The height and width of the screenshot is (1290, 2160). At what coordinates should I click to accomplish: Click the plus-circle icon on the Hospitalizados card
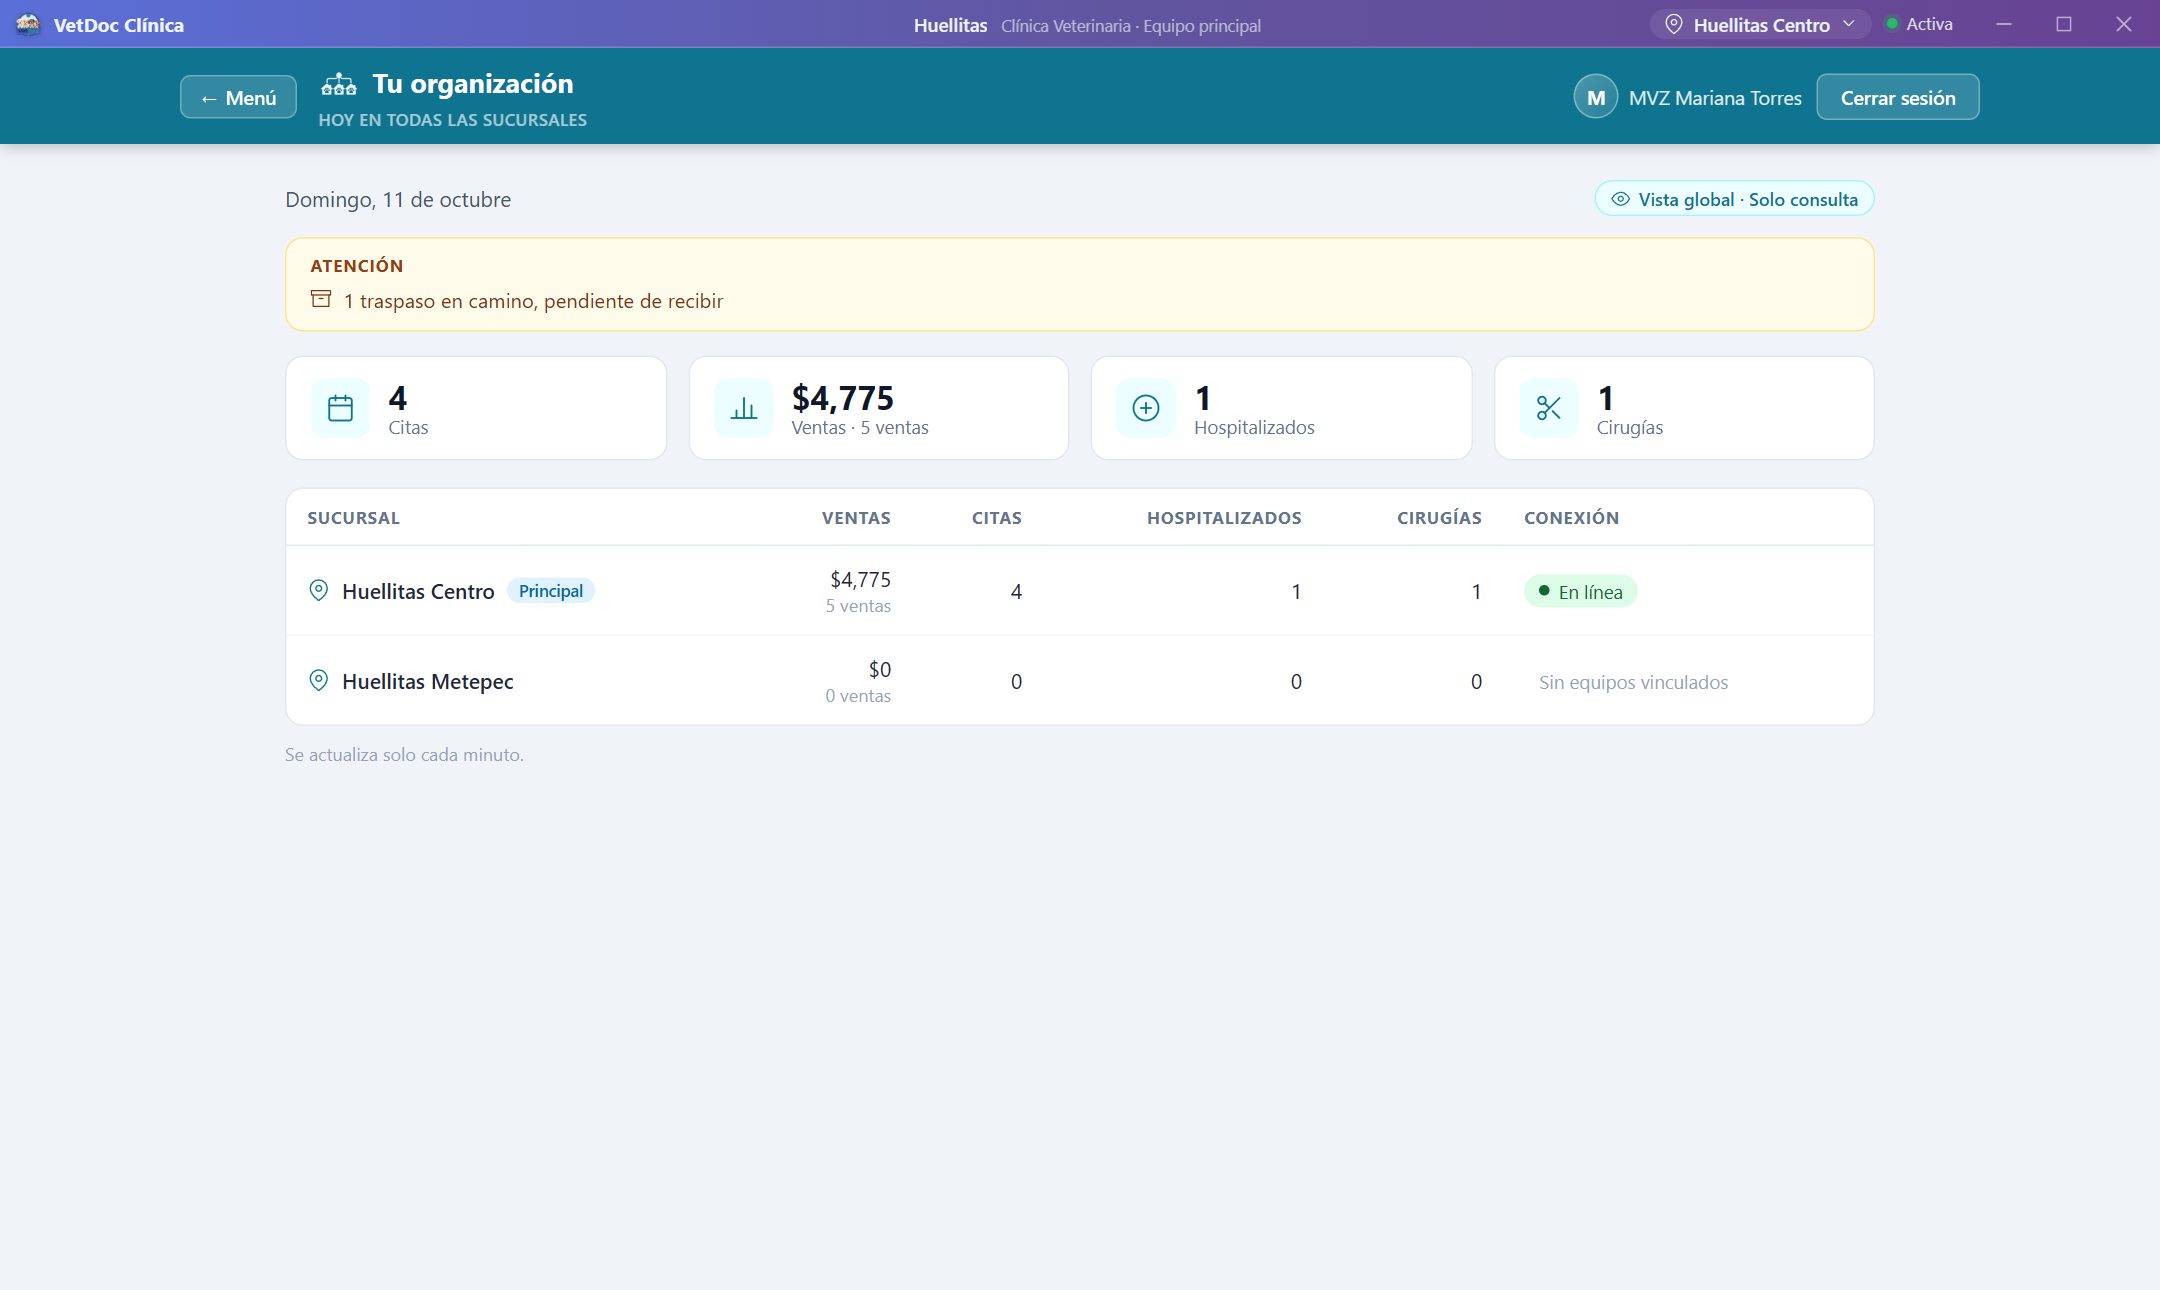pyautogui.click(x=1146, y=408)
